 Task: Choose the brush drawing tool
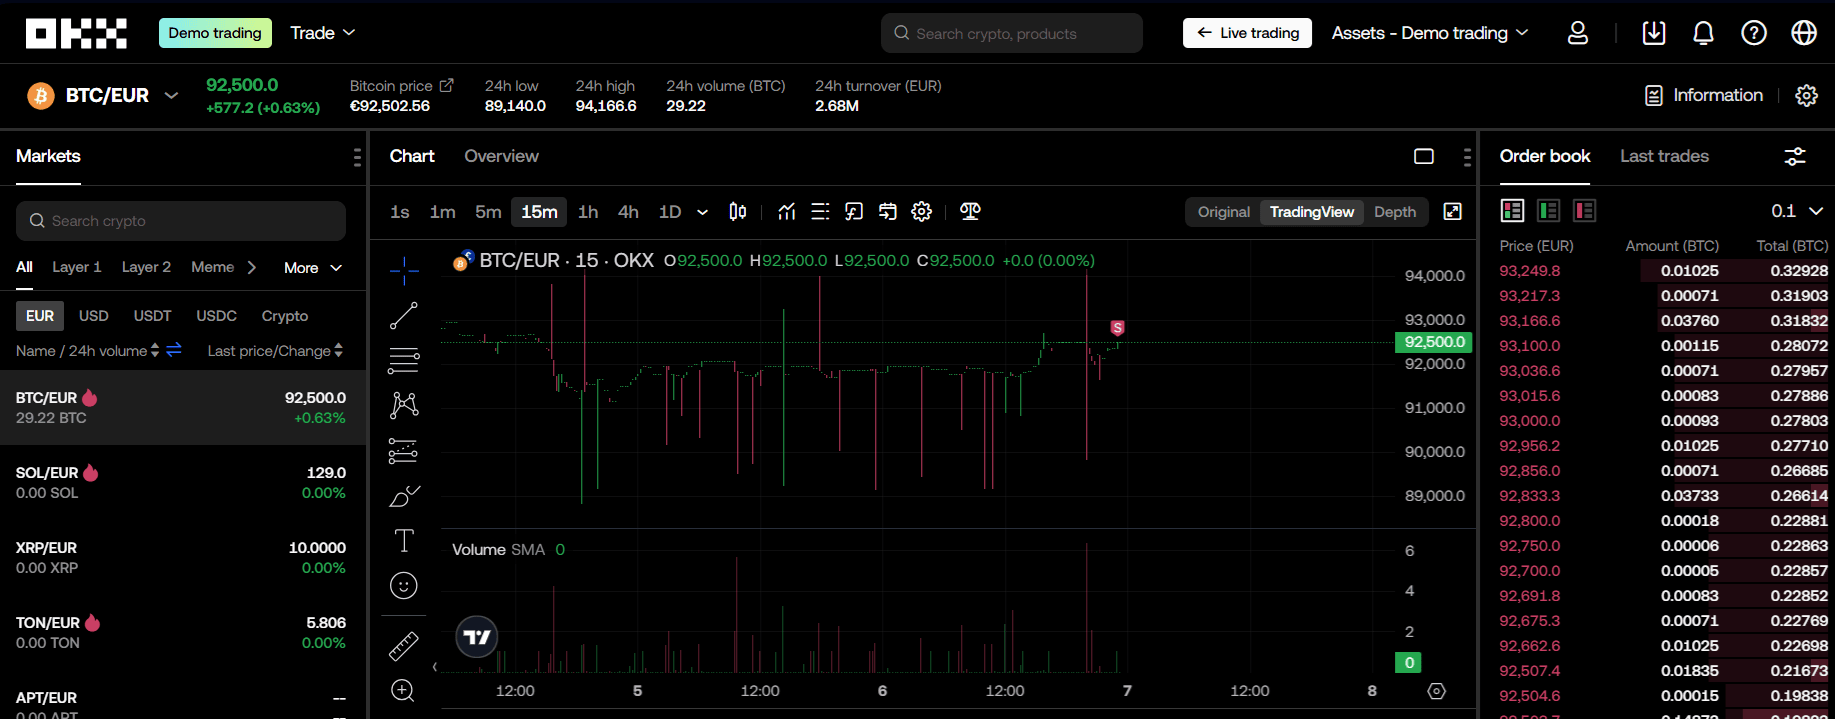403,496
